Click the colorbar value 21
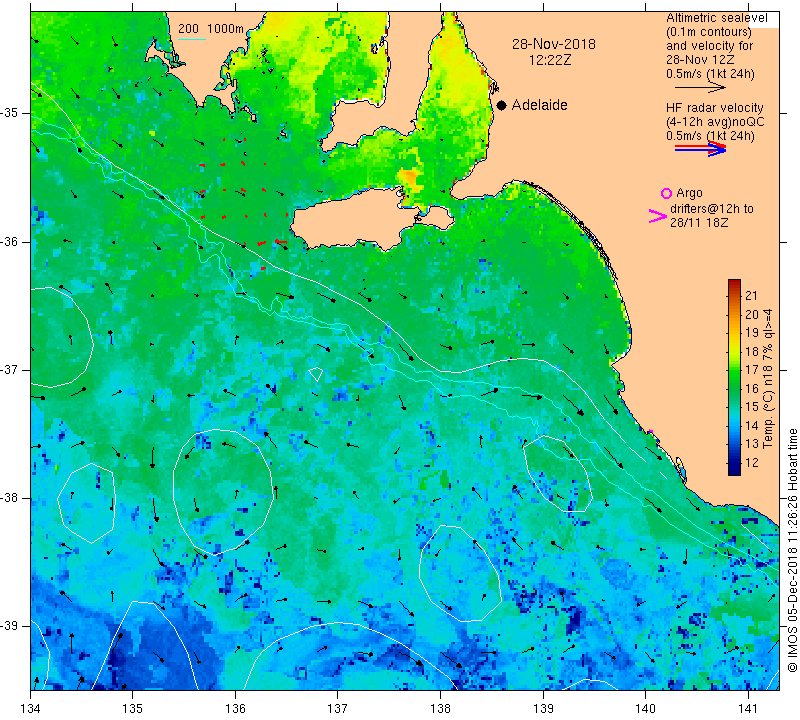The width and height of the screenshot is (800, 720). (752, 295)
